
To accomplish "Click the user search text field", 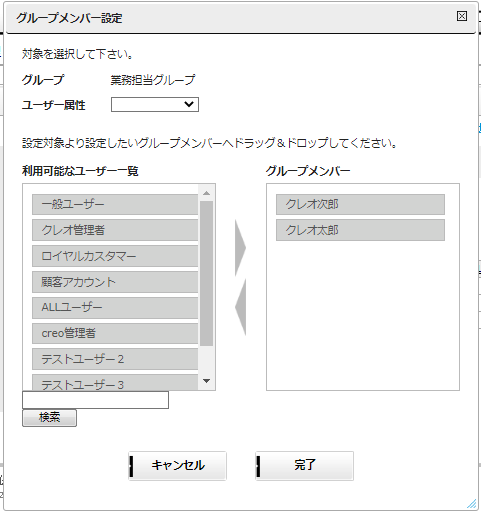I will (x=95, y=400).
